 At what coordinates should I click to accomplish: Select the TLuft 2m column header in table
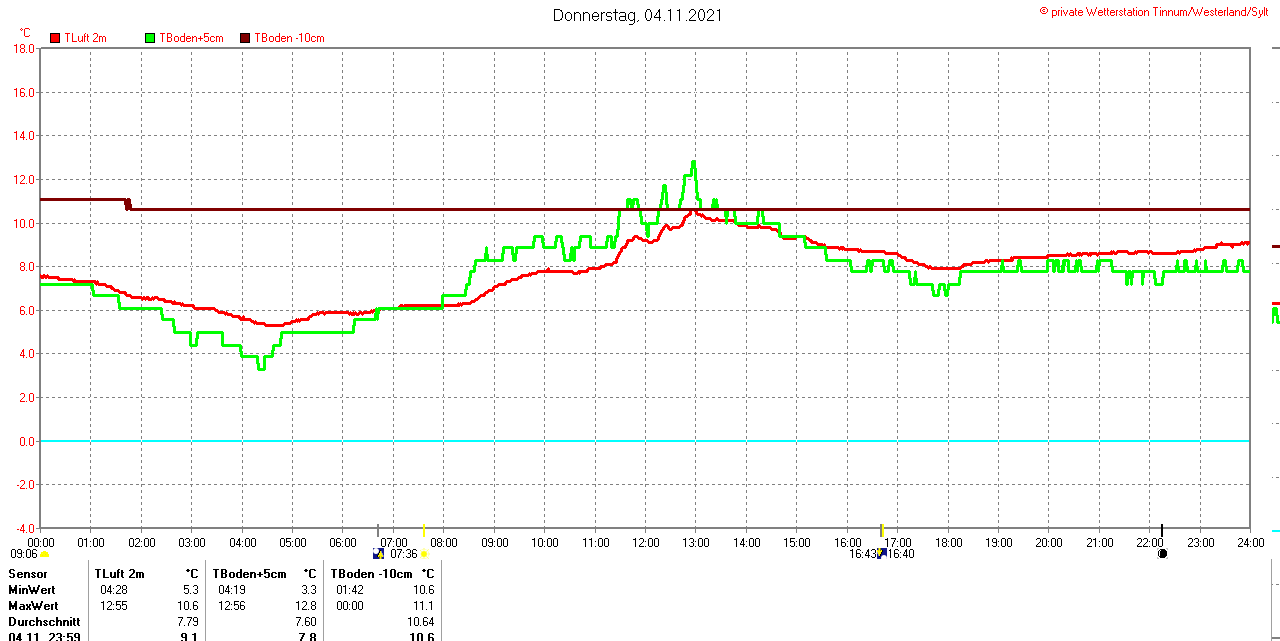tap(120, 574)
